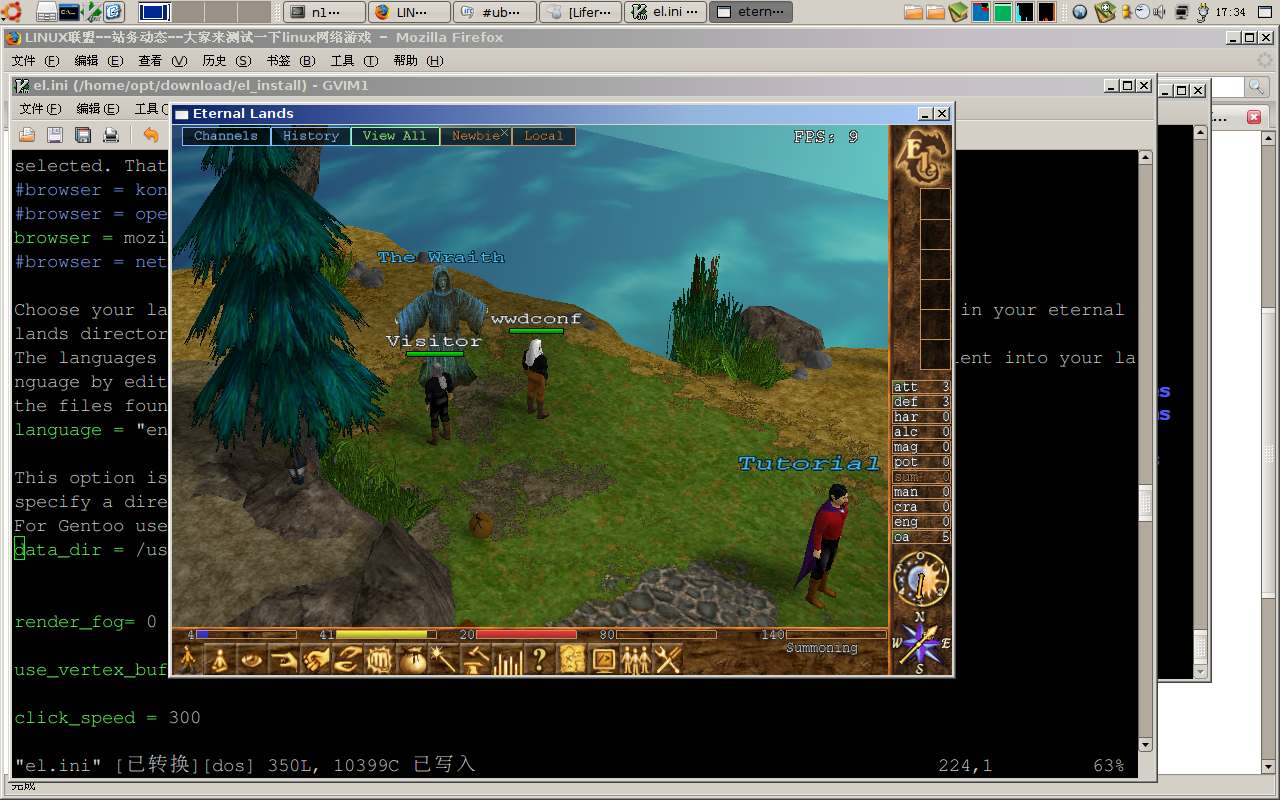1280x800 pixels.
Task: Click the GVIM print toolbar icon
Action: [x=111, y=135]
